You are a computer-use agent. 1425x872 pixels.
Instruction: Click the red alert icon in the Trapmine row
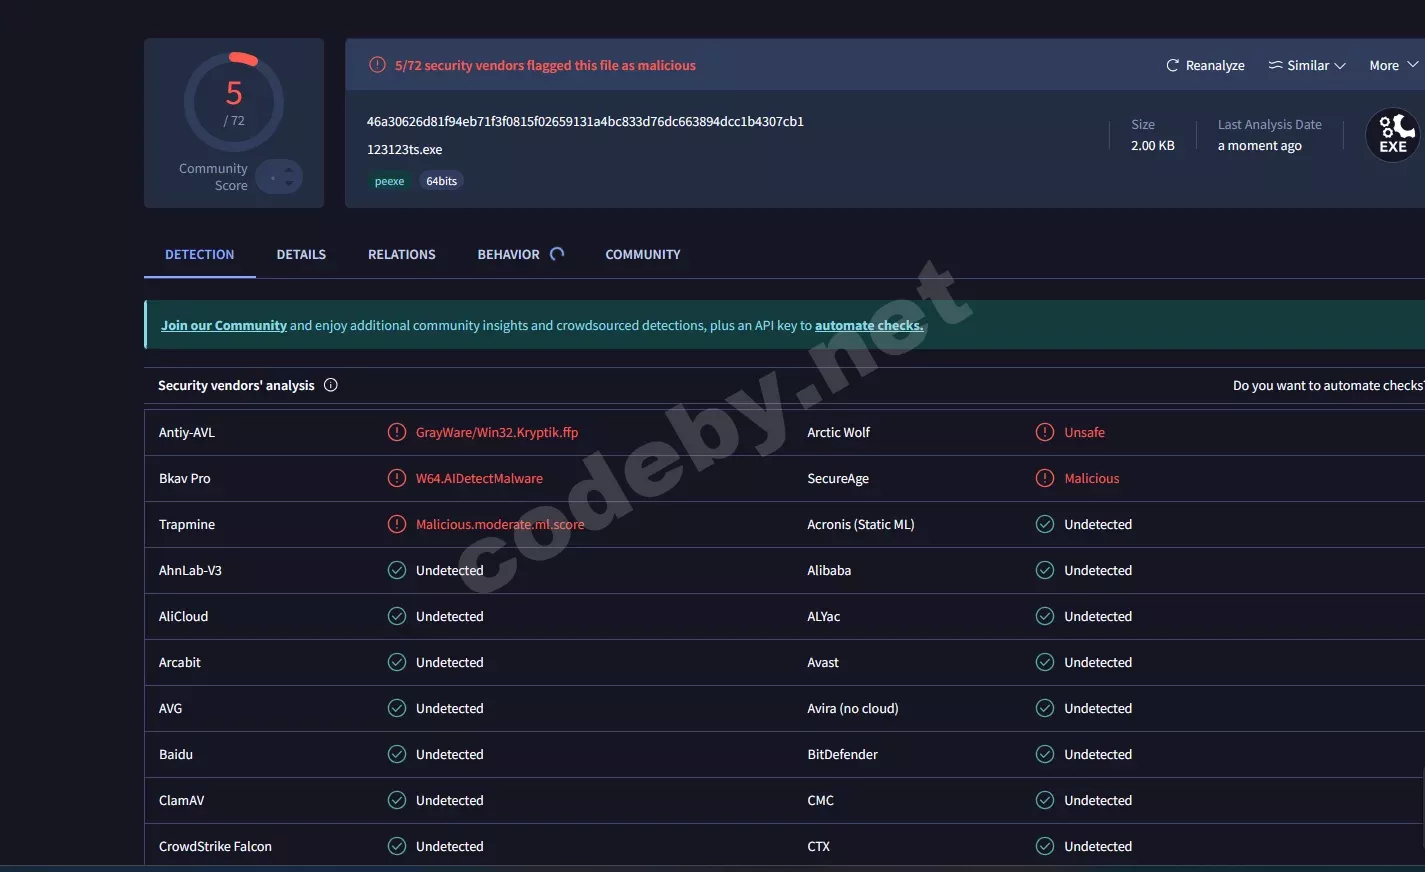pos(397,524)
